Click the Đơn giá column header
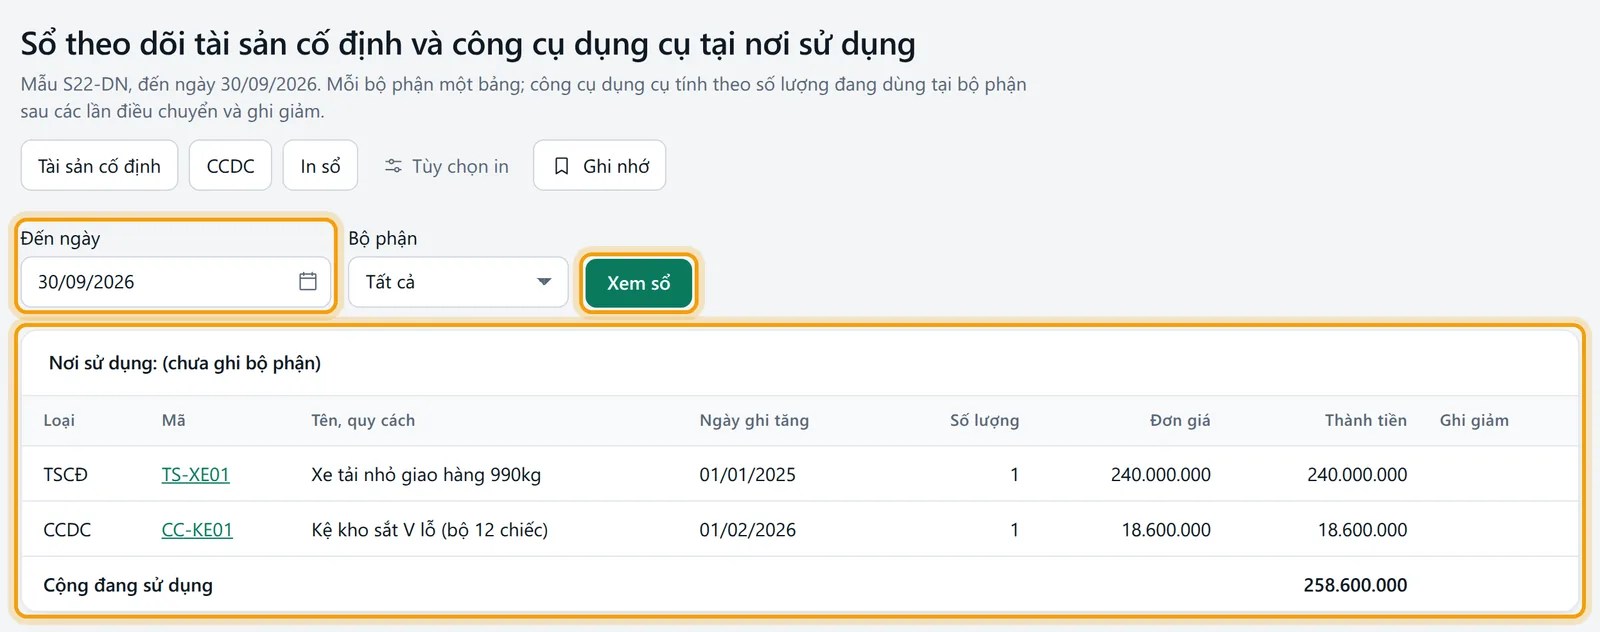 click(x=1180, y=420)
